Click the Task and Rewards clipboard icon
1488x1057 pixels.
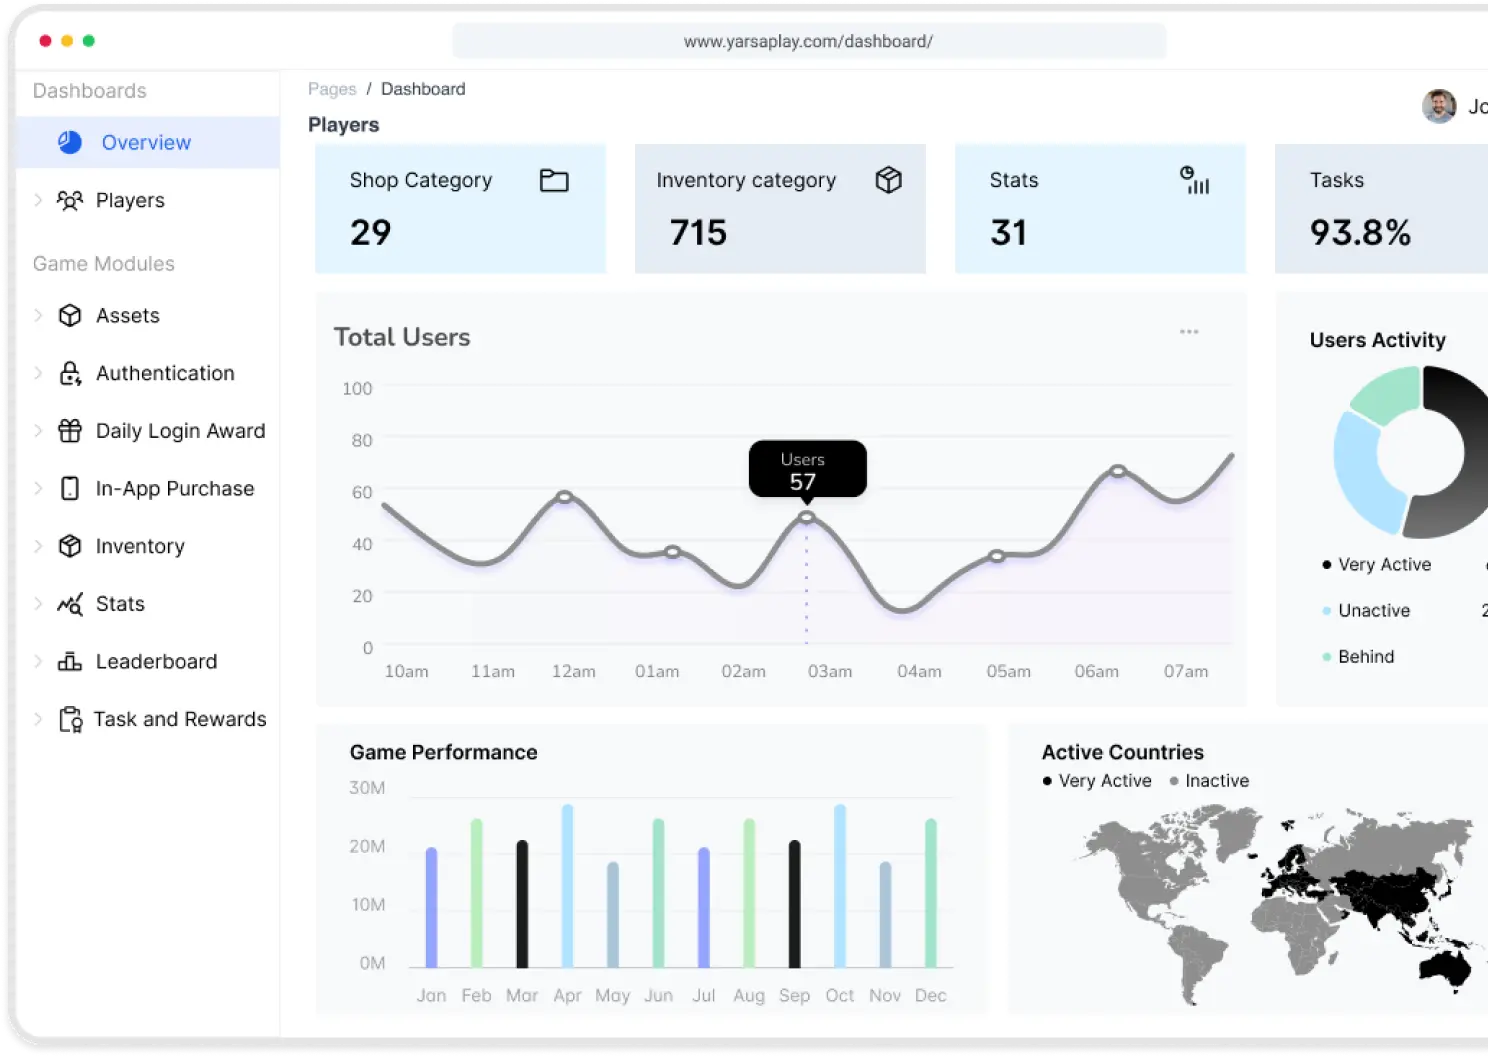coord(70,720)
